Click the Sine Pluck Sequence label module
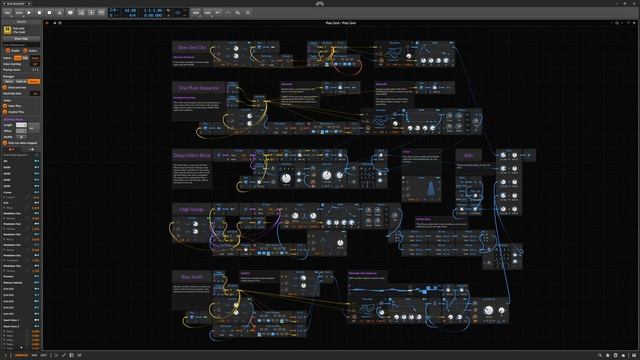 198,88
